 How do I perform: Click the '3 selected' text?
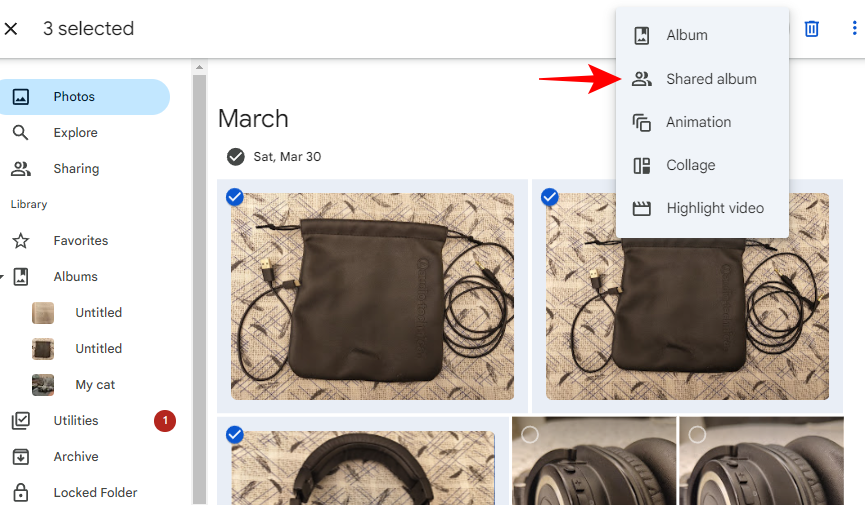(x=88, y=29)
